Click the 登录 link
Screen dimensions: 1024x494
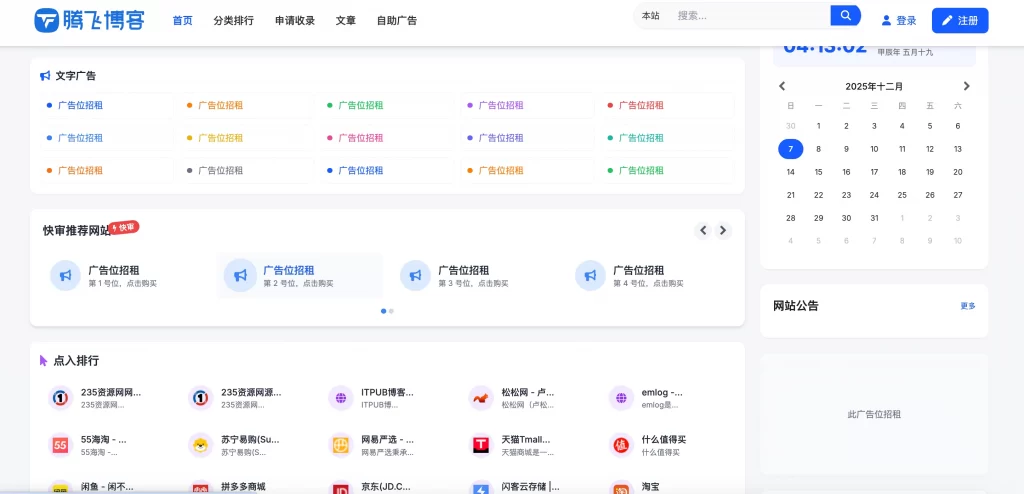pos(898,20)
